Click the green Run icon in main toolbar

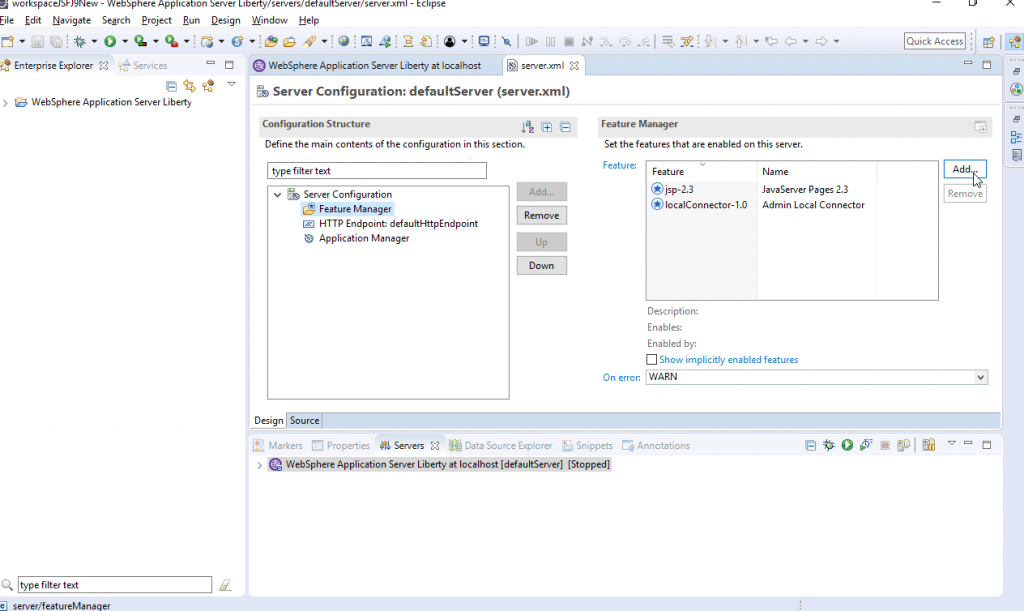click(x=110, y=41)
